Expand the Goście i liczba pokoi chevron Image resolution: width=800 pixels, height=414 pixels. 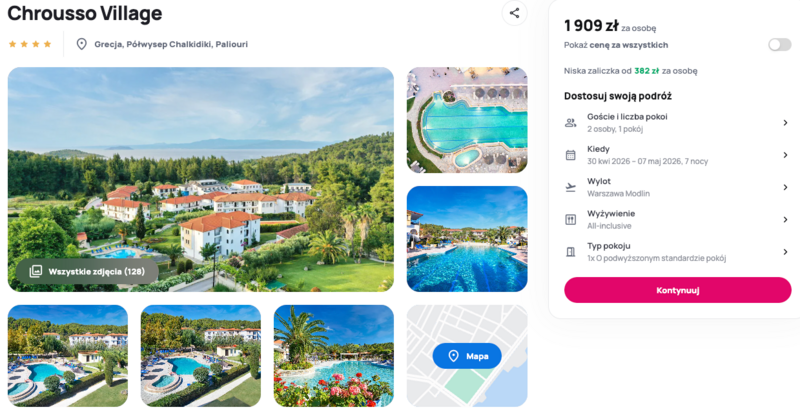pos(785,123)
